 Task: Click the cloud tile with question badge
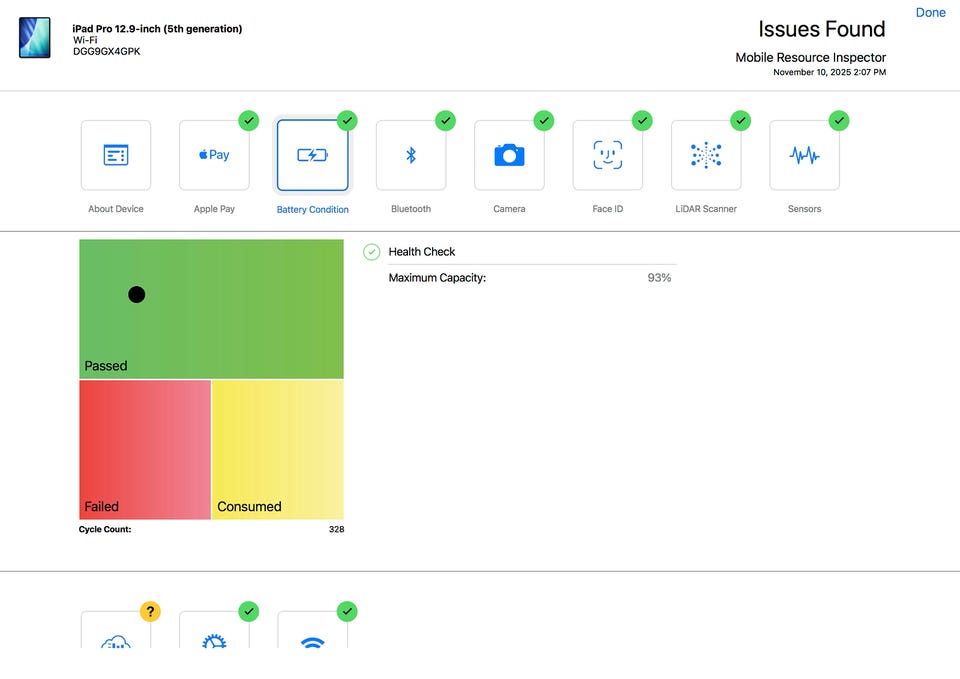[116, 629]
